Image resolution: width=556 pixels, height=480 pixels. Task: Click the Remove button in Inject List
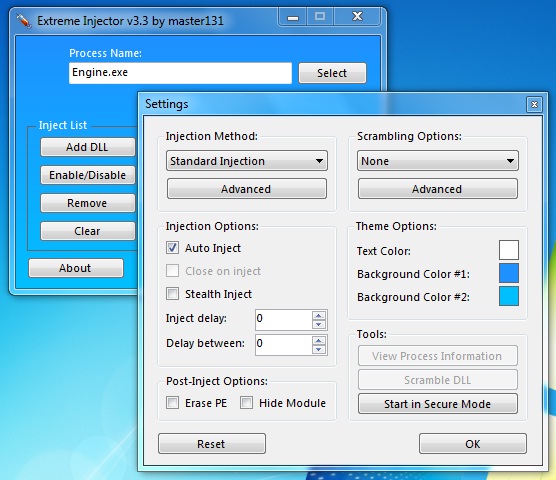88,203
